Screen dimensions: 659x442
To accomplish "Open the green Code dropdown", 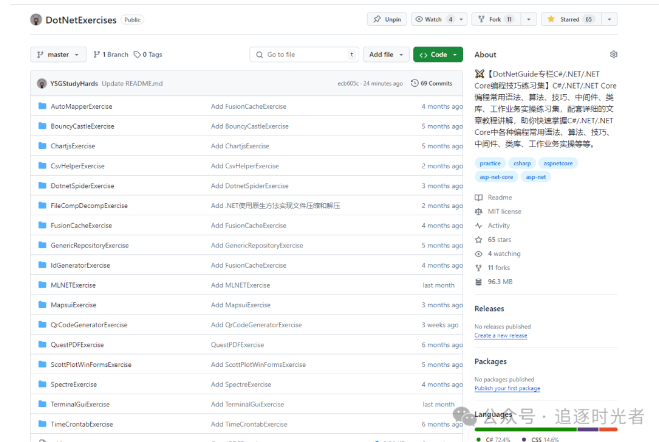I will 438,55.
